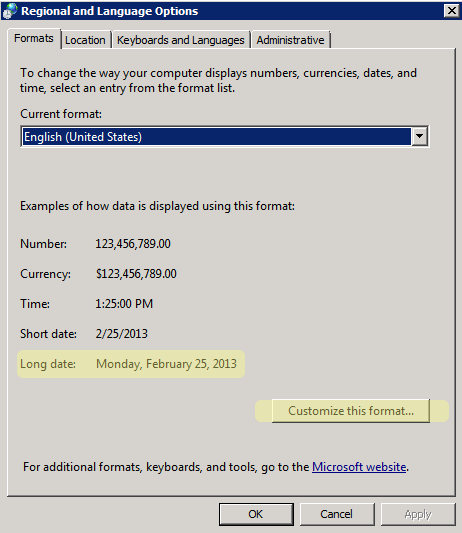Image resolution: width=462 pixels, height=533 pixels.
Task: Click the Time example 1:25:00 PM
Action: click(x=124, y=304)
